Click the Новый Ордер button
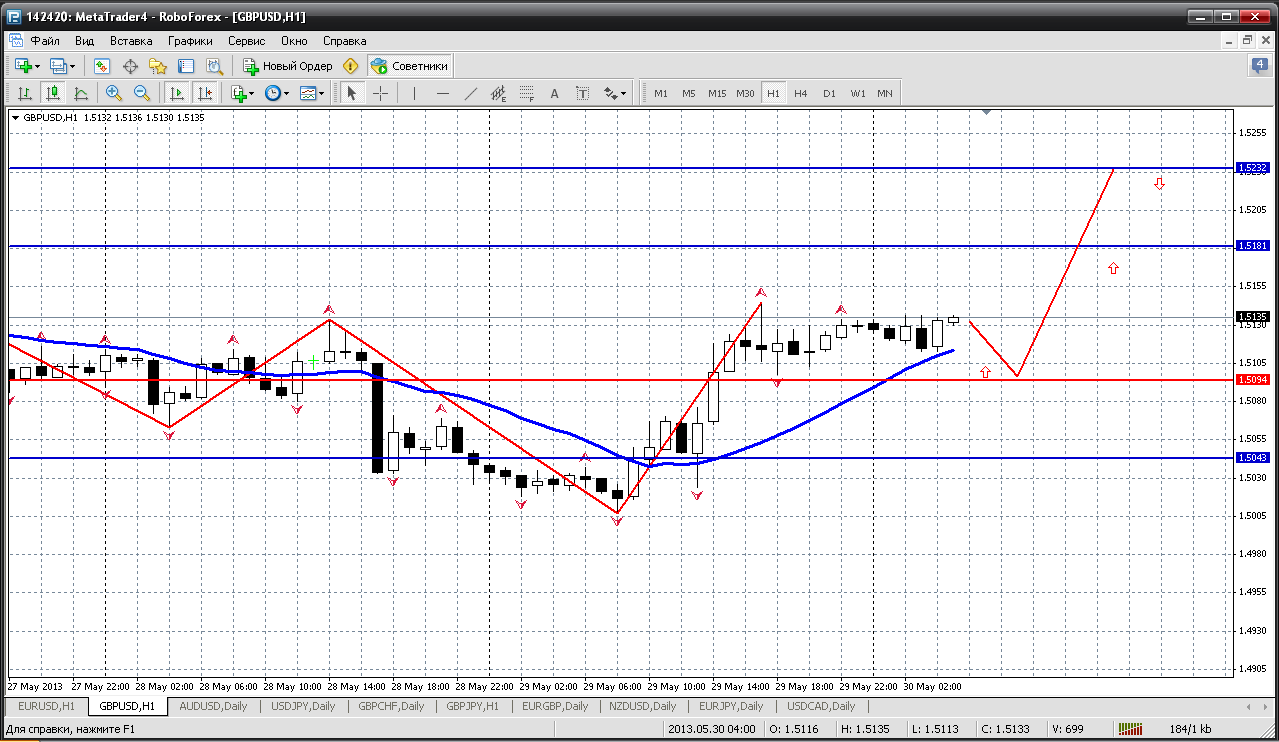Screen dimensions: 1279x742 click(x=287, y=66)
